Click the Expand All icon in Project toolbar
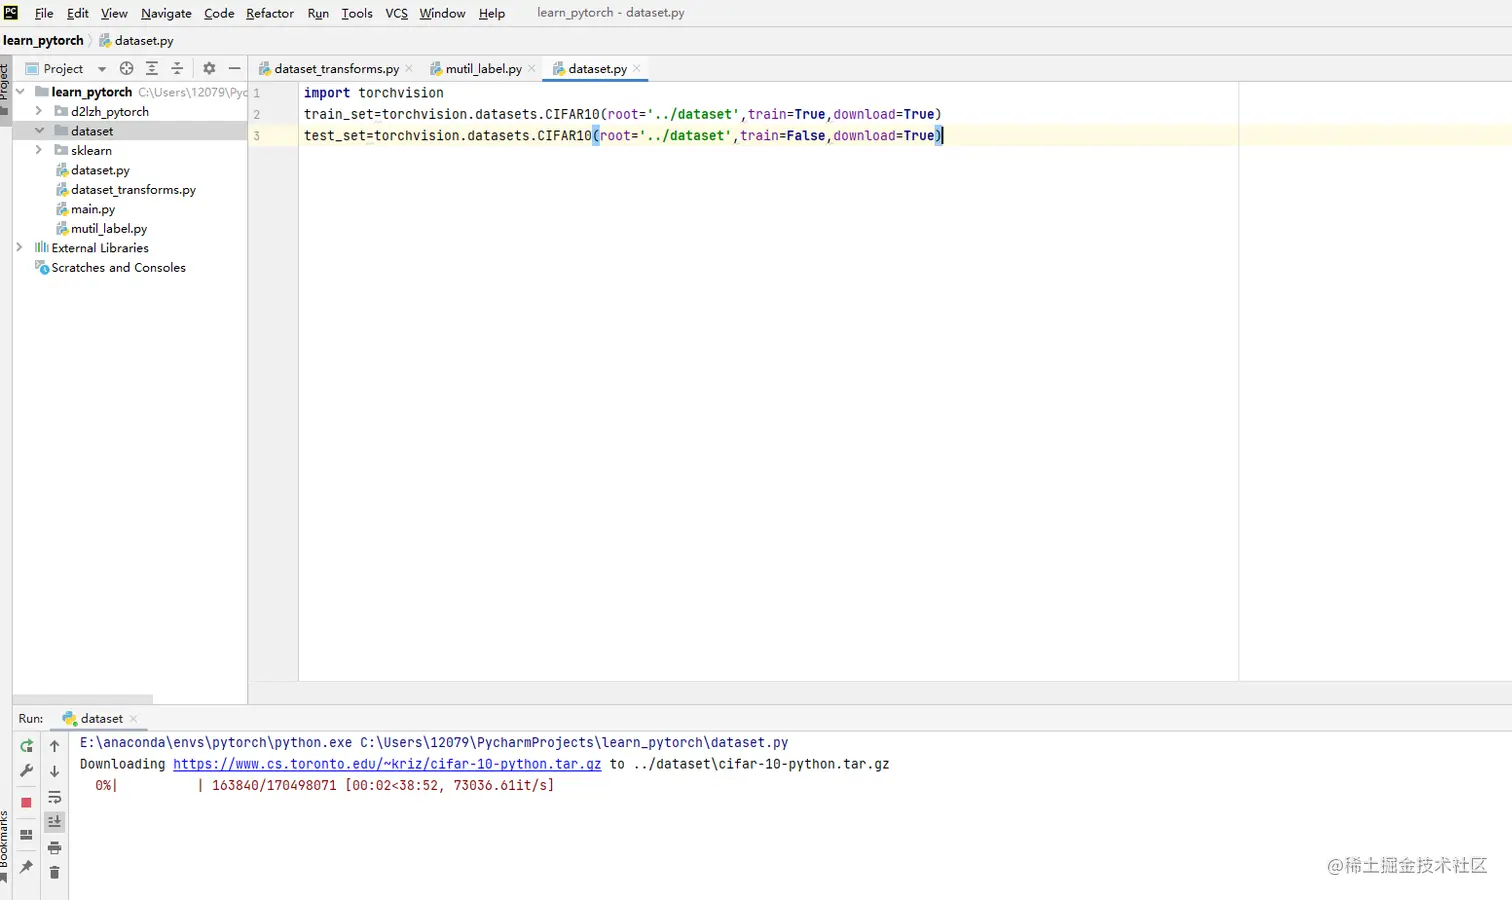Screen dimensions: 1512x900 [x=152, y=68]
